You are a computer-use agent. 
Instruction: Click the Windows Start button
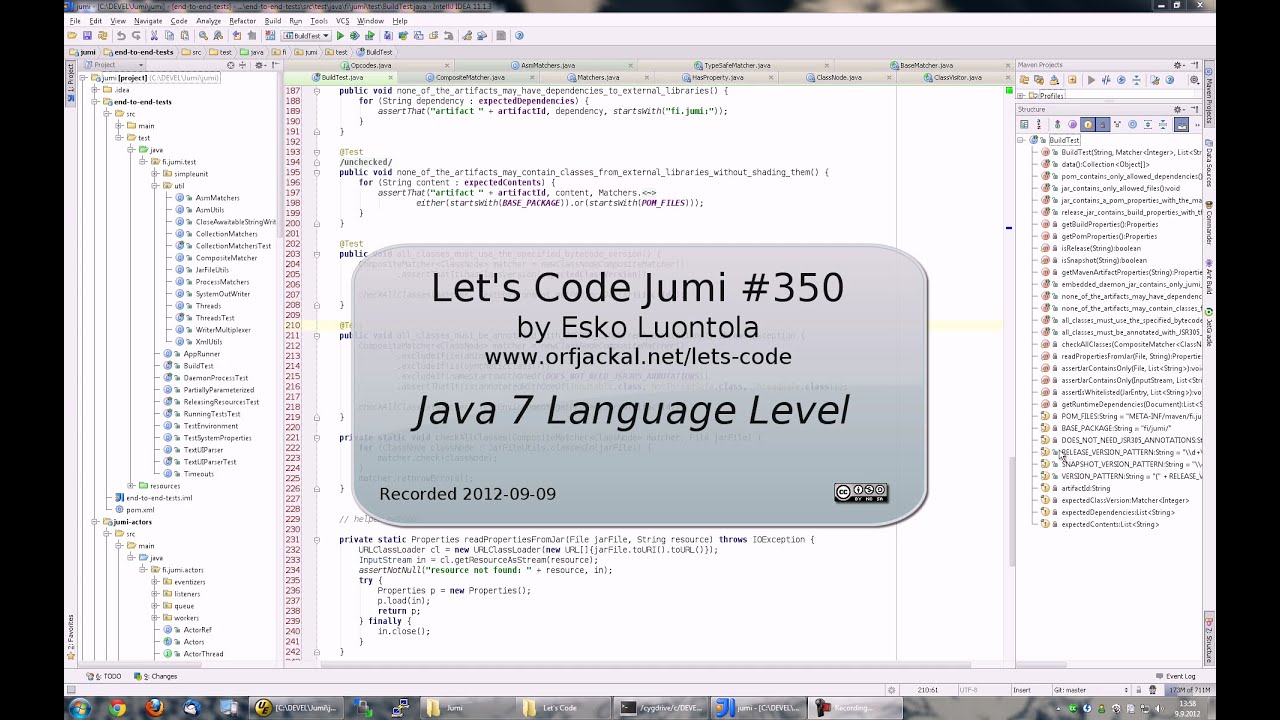(x=80, y=708)
